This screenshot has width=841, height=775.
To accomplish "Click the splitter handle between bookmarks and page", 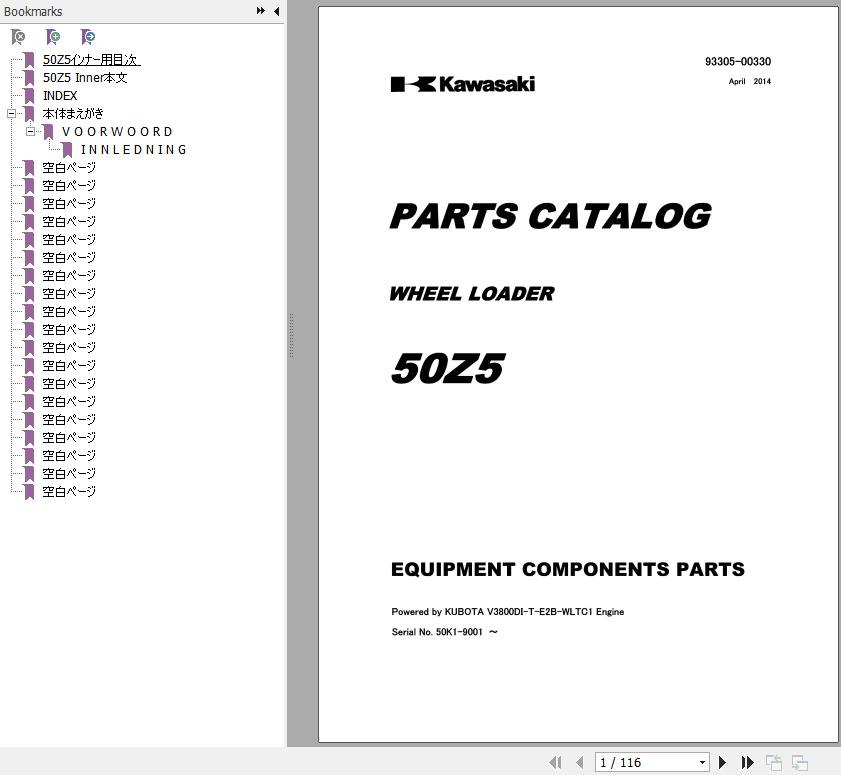I will coord(291,335).
